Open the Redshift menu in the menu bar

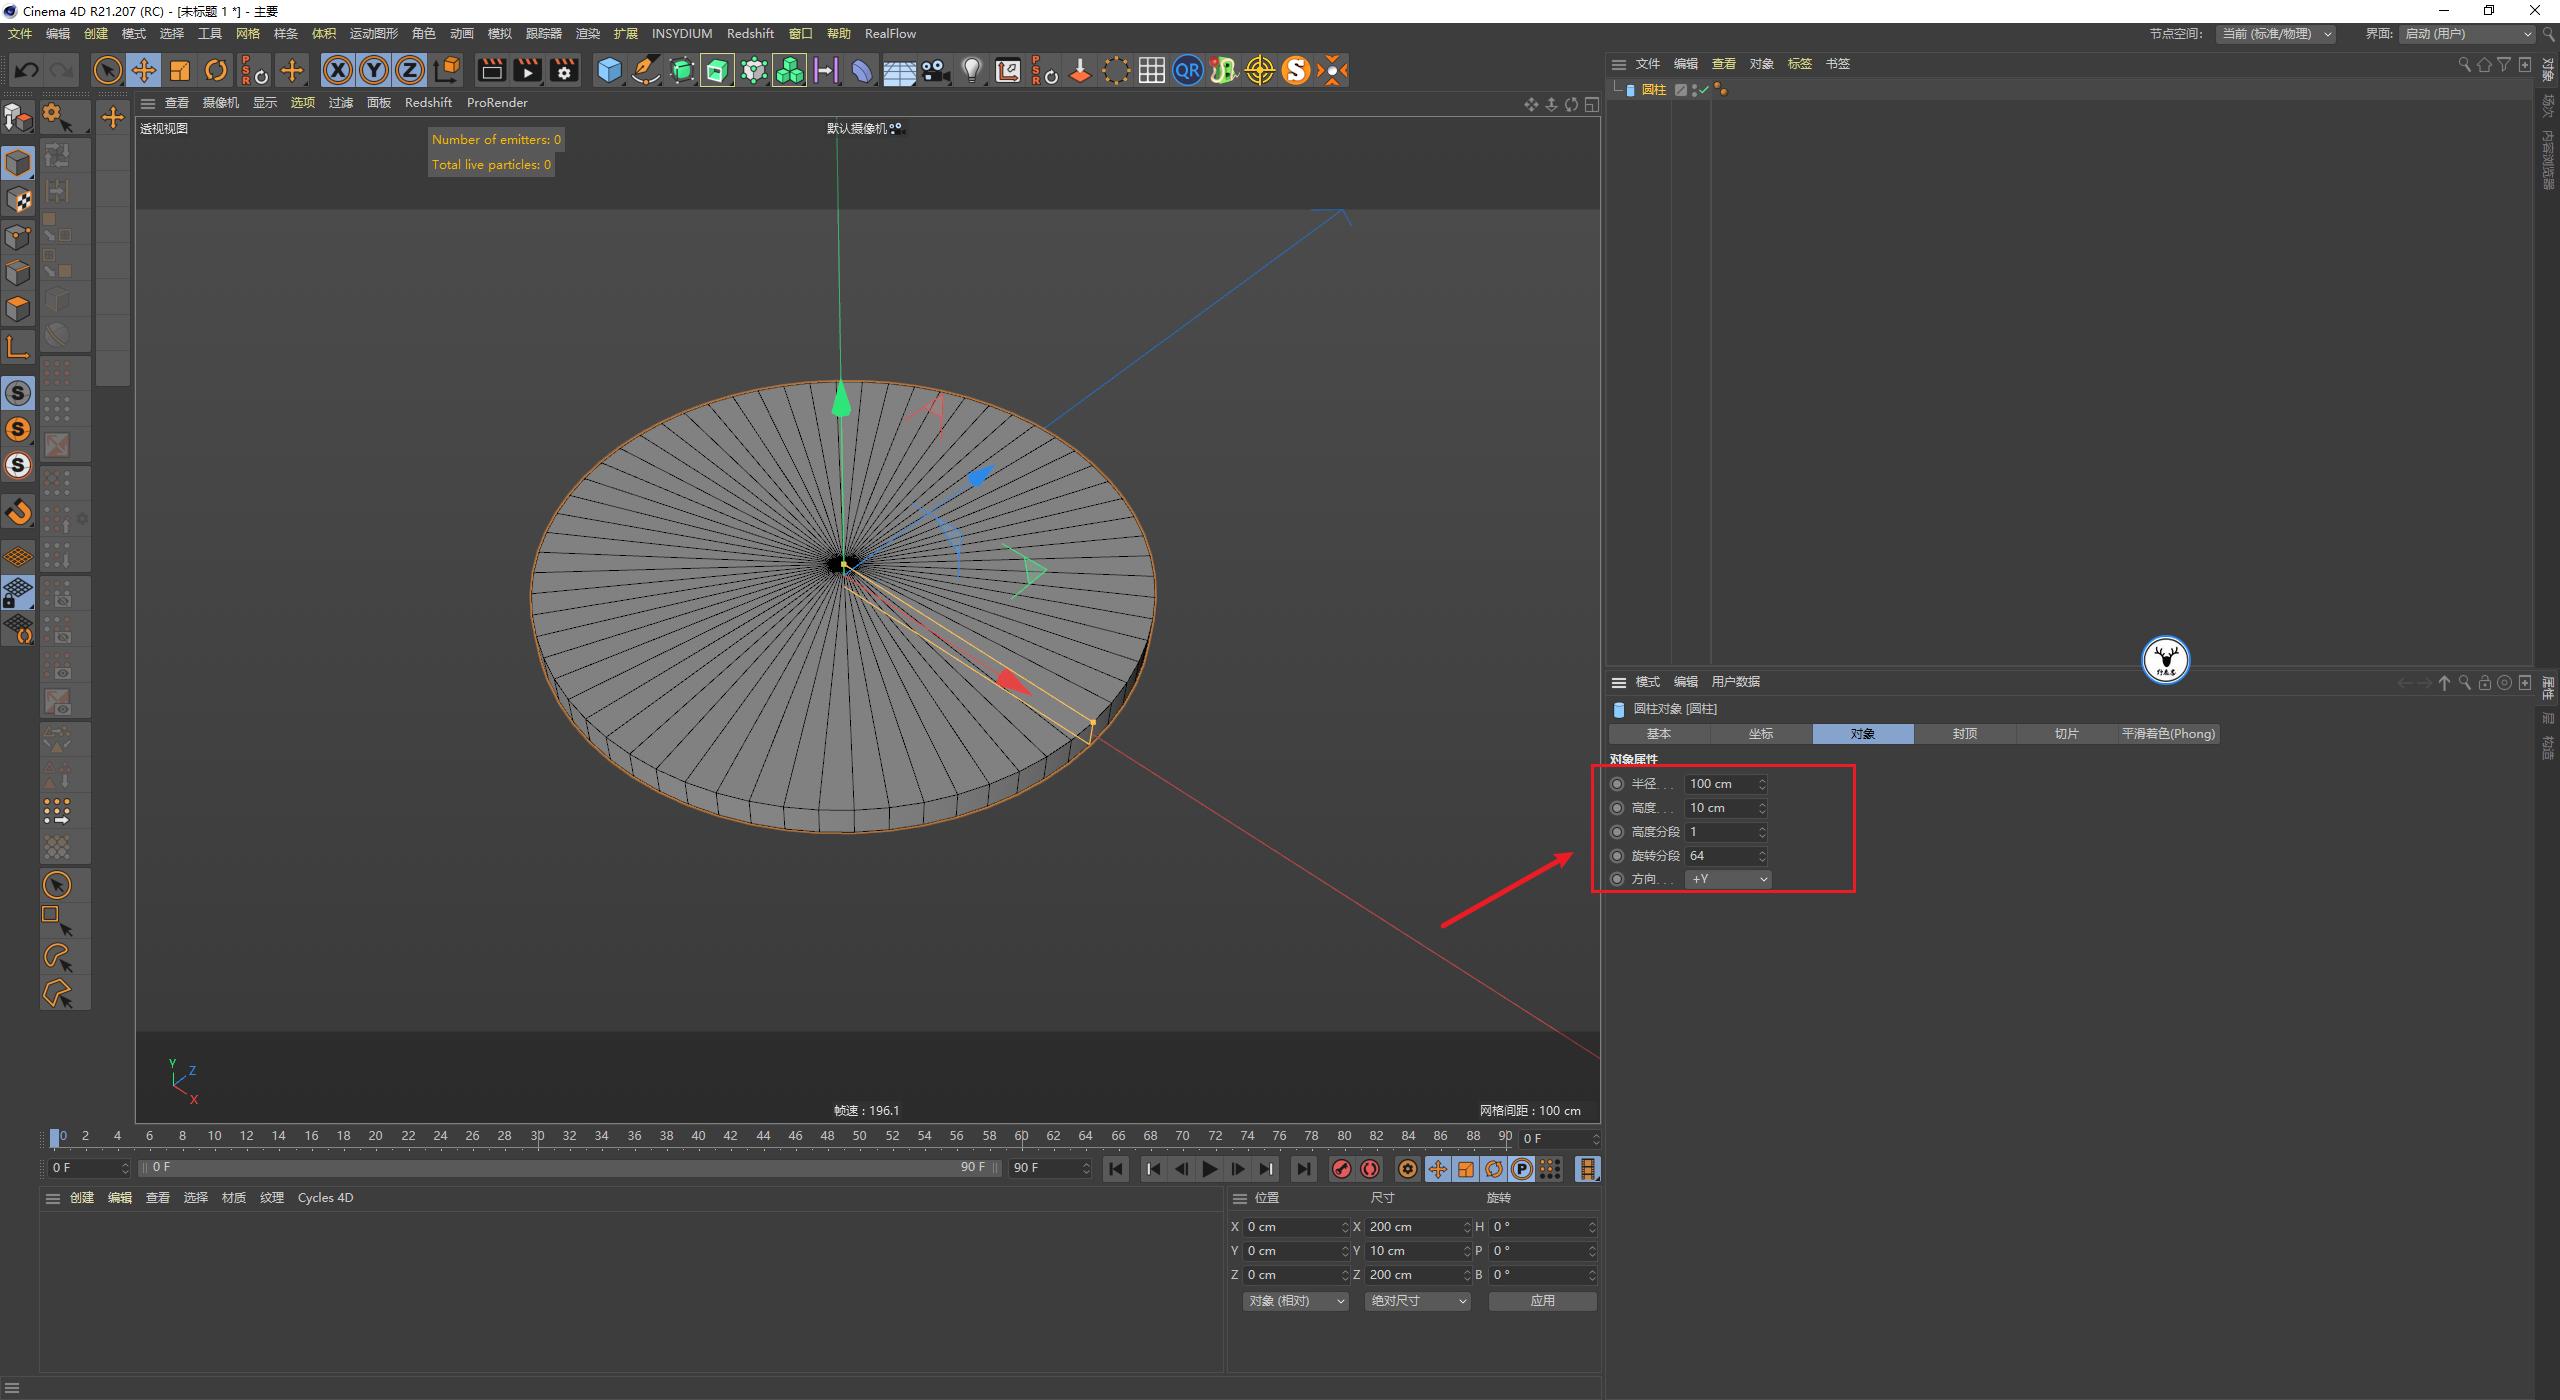tap(750, 33)
